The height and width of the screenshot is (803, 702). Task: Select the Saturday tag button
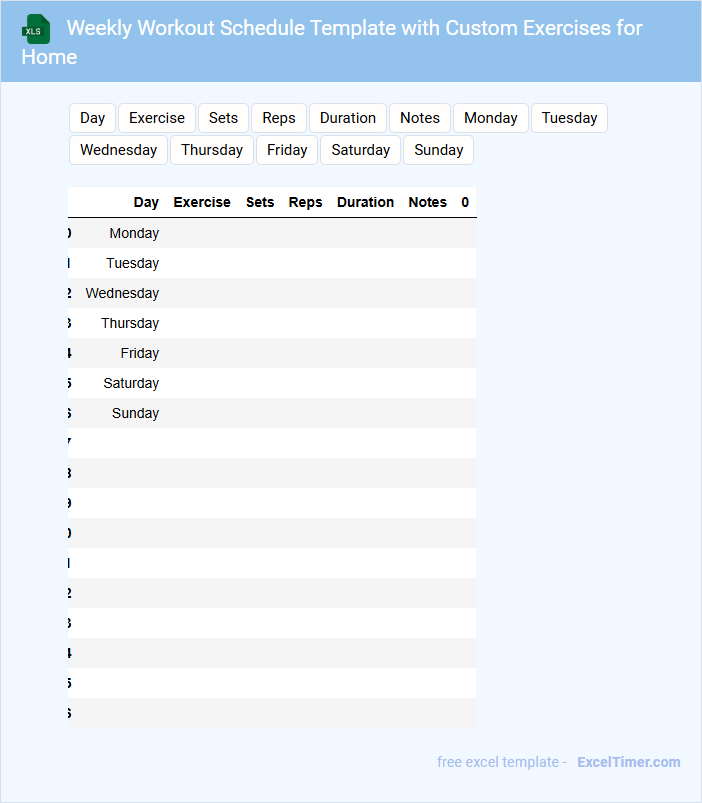pos(360,150)
